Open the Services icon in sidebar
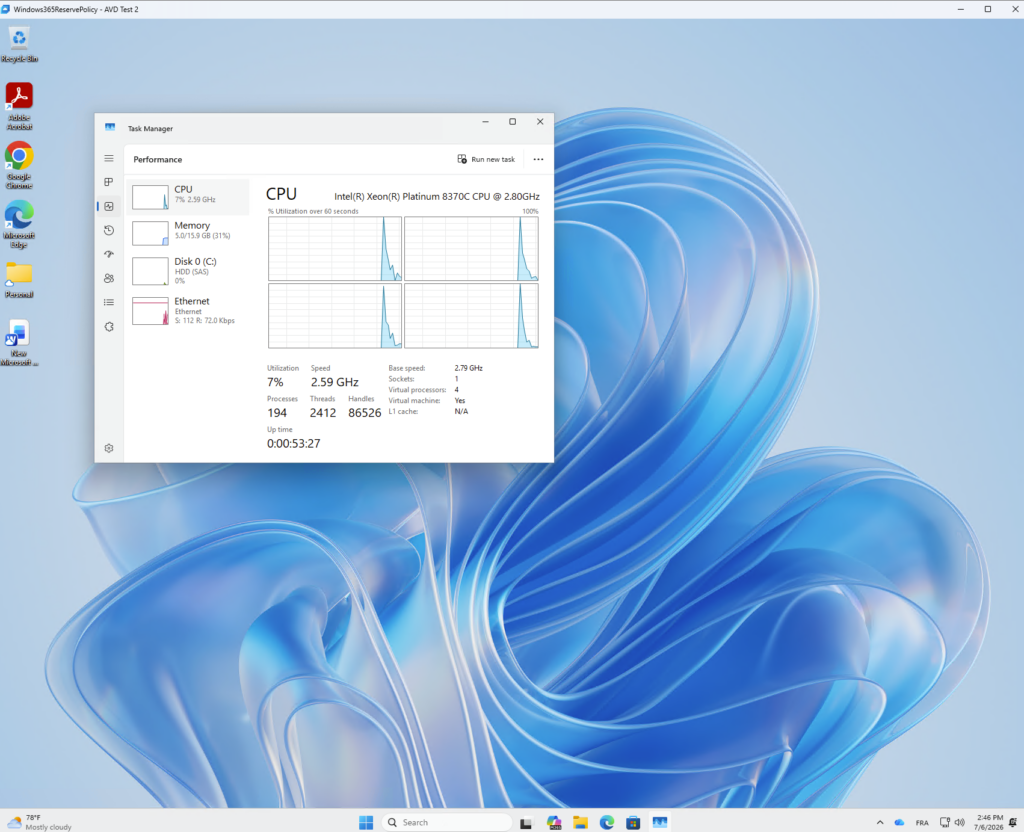The image size is (1024, 832). click(x=109, y=327)
